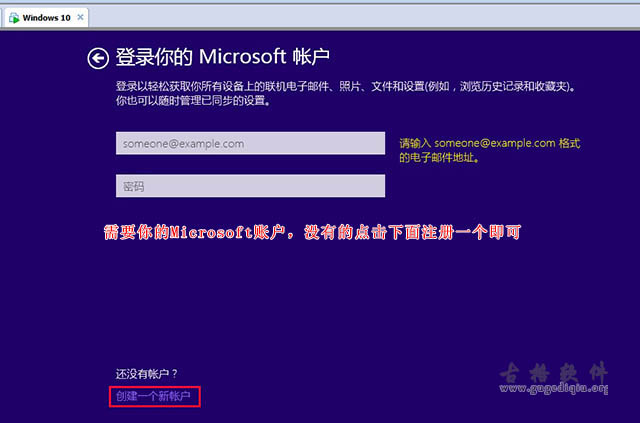This screenshot has width=640, height=423.
Task: Open the 创建一个新帐户 link
Action: click(x=157, y=397)
